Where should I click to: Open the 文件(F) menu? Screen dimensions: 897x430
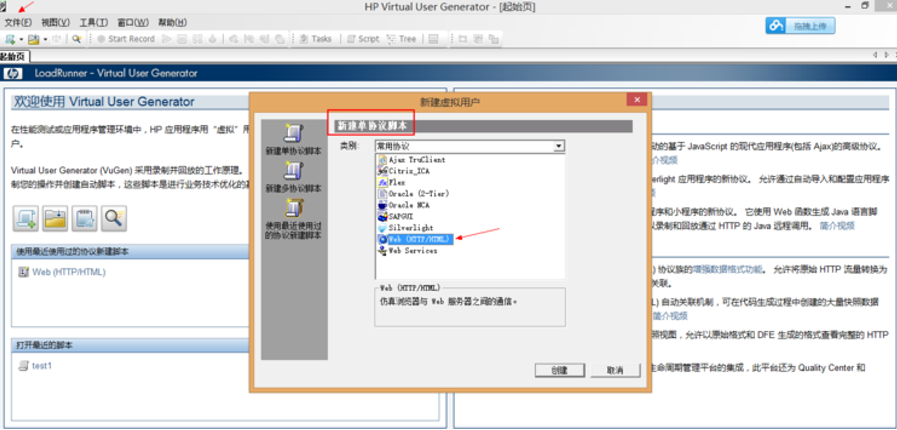point(18,23)
